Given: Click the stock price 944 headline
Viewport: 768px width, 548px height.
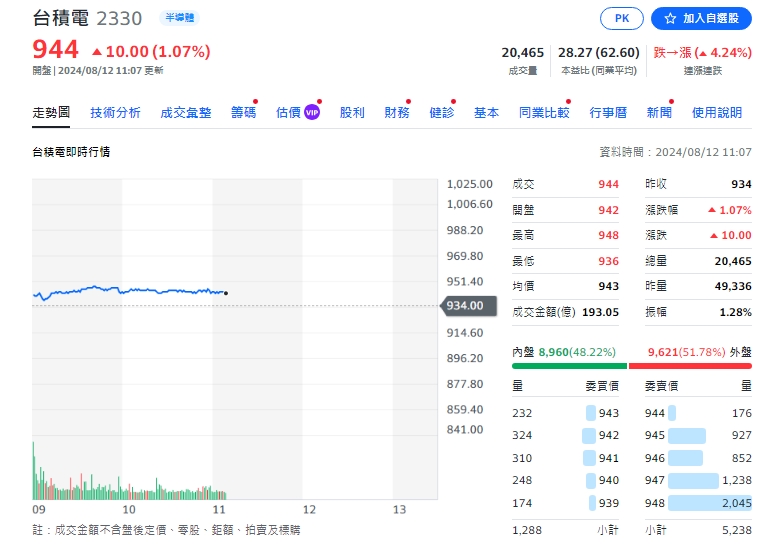Looking at the screenshot, I should tap(55, 49).
